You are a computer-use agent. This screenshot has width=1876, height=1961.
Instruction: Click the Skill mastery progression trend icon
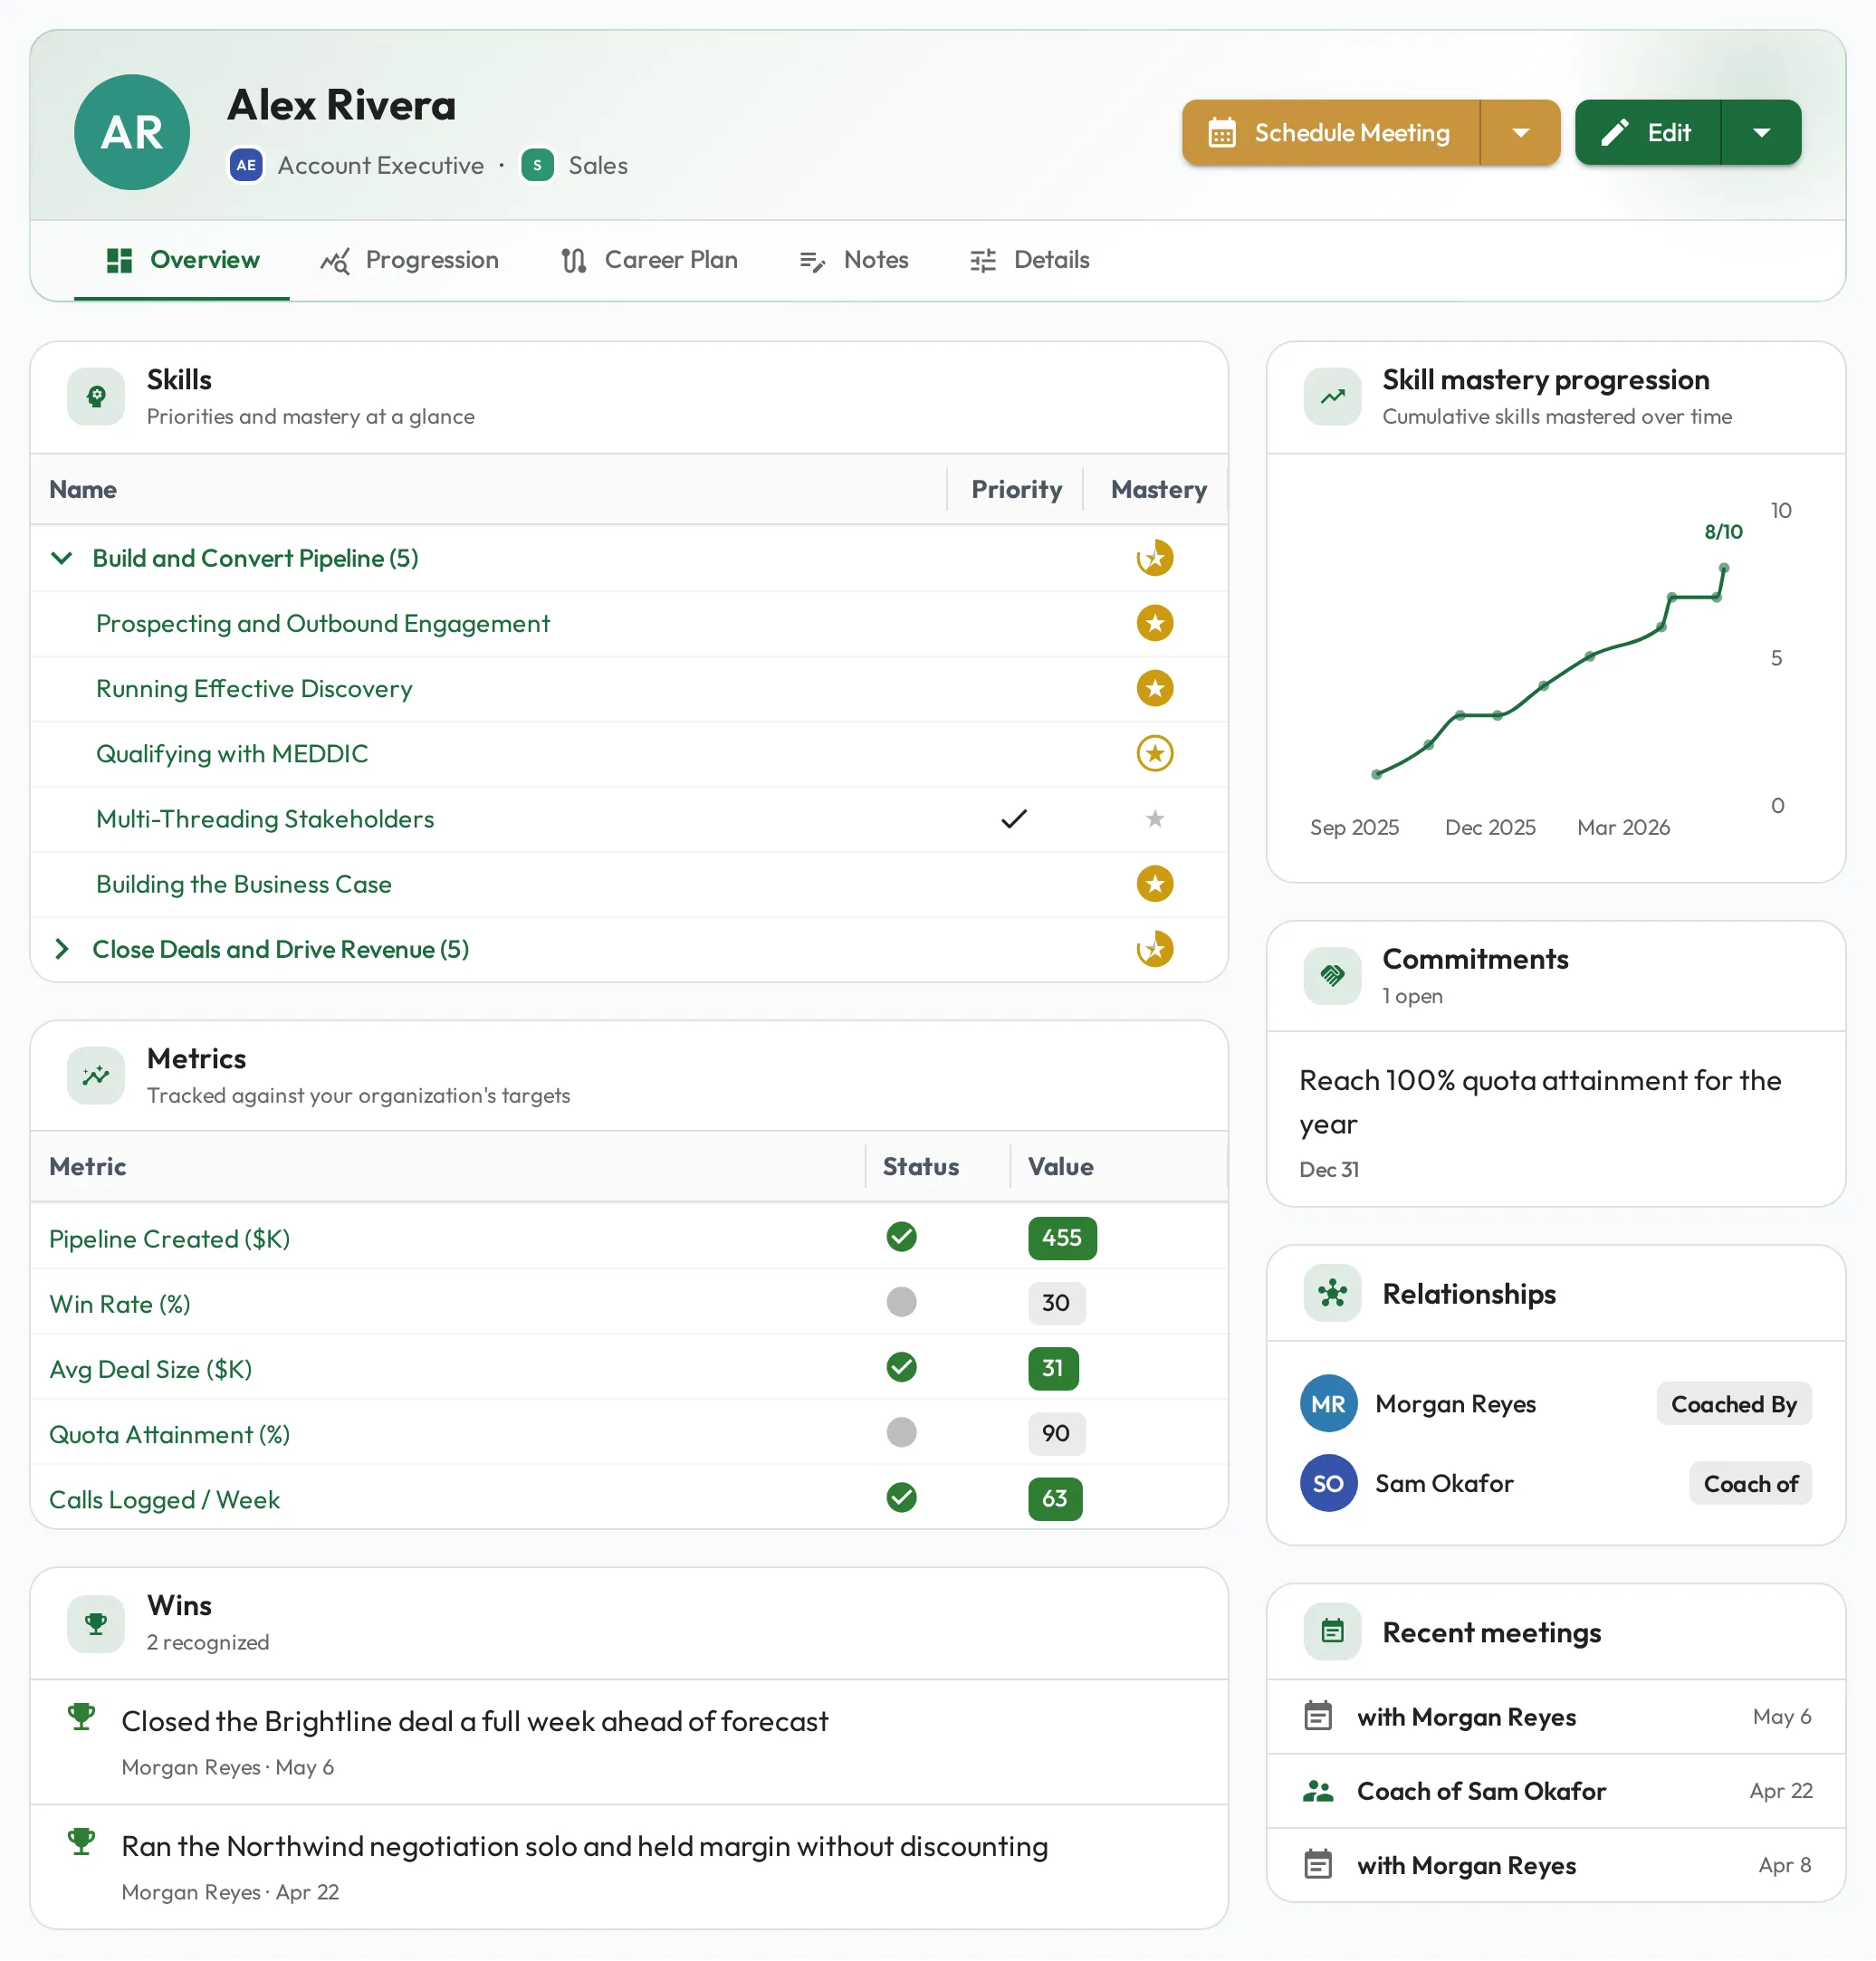tap(1332, 397)
